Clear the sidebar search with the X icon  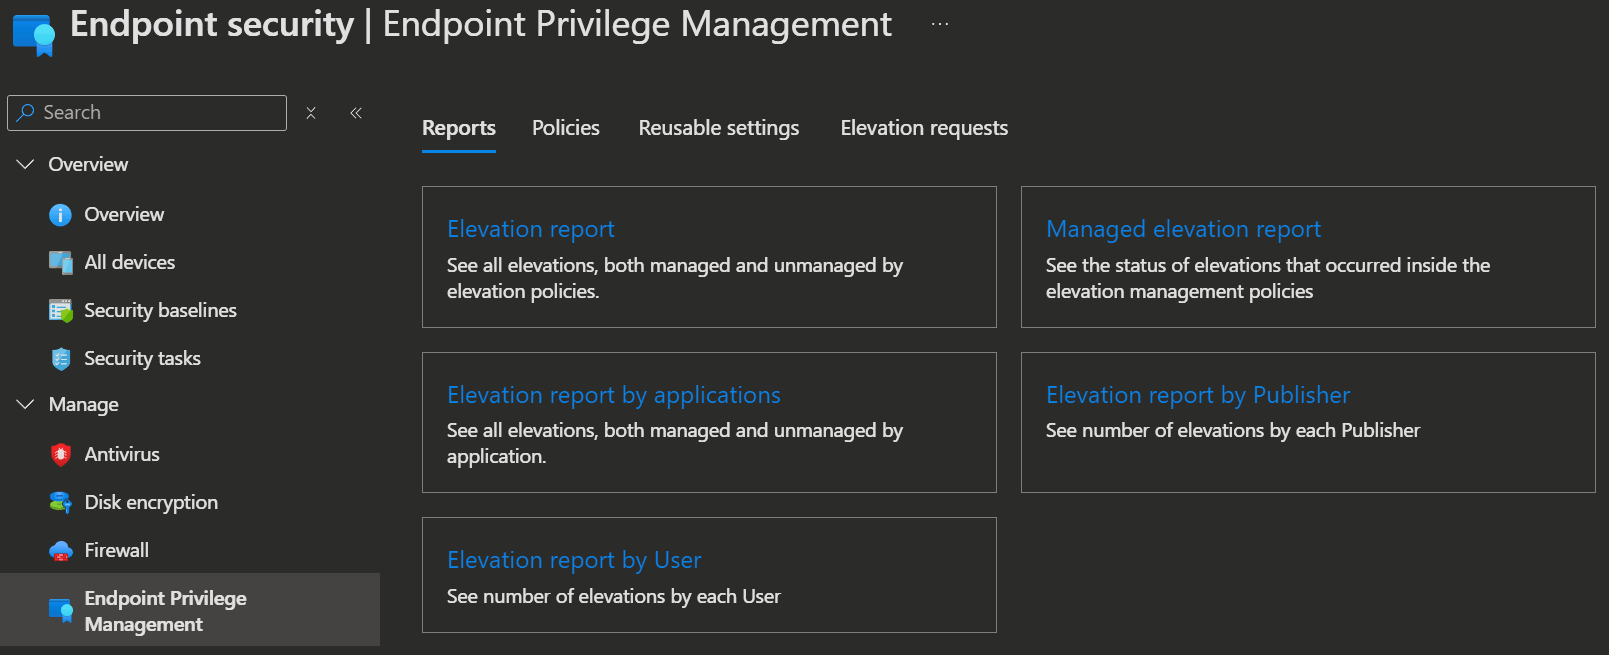pos(311,113)
